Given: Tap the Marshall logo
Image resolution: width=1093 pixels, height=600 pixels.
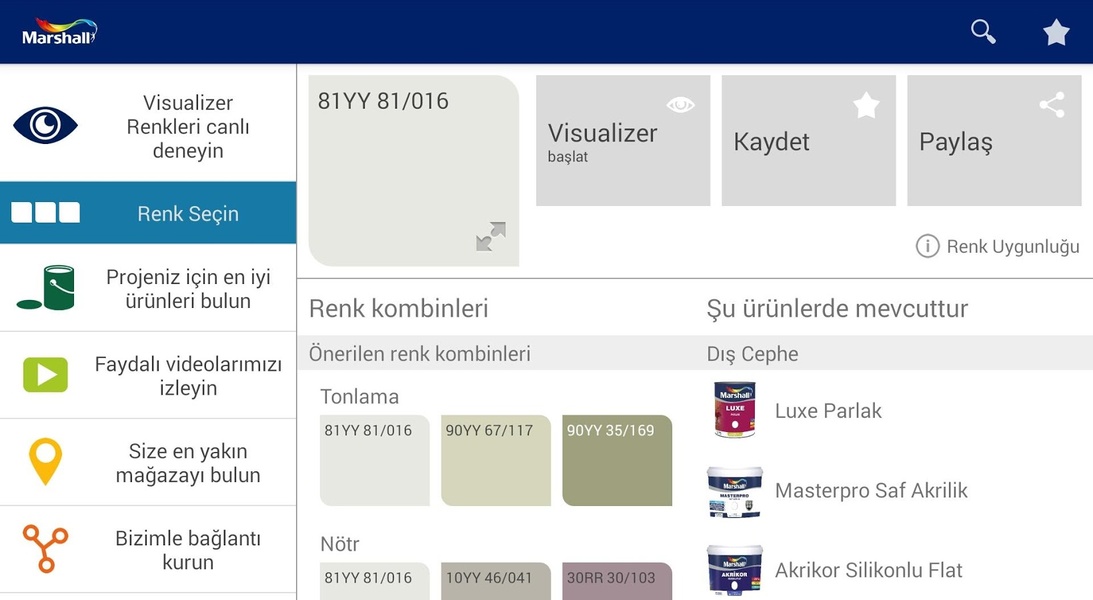Looking at the screenshot, I should coord(59,32).
